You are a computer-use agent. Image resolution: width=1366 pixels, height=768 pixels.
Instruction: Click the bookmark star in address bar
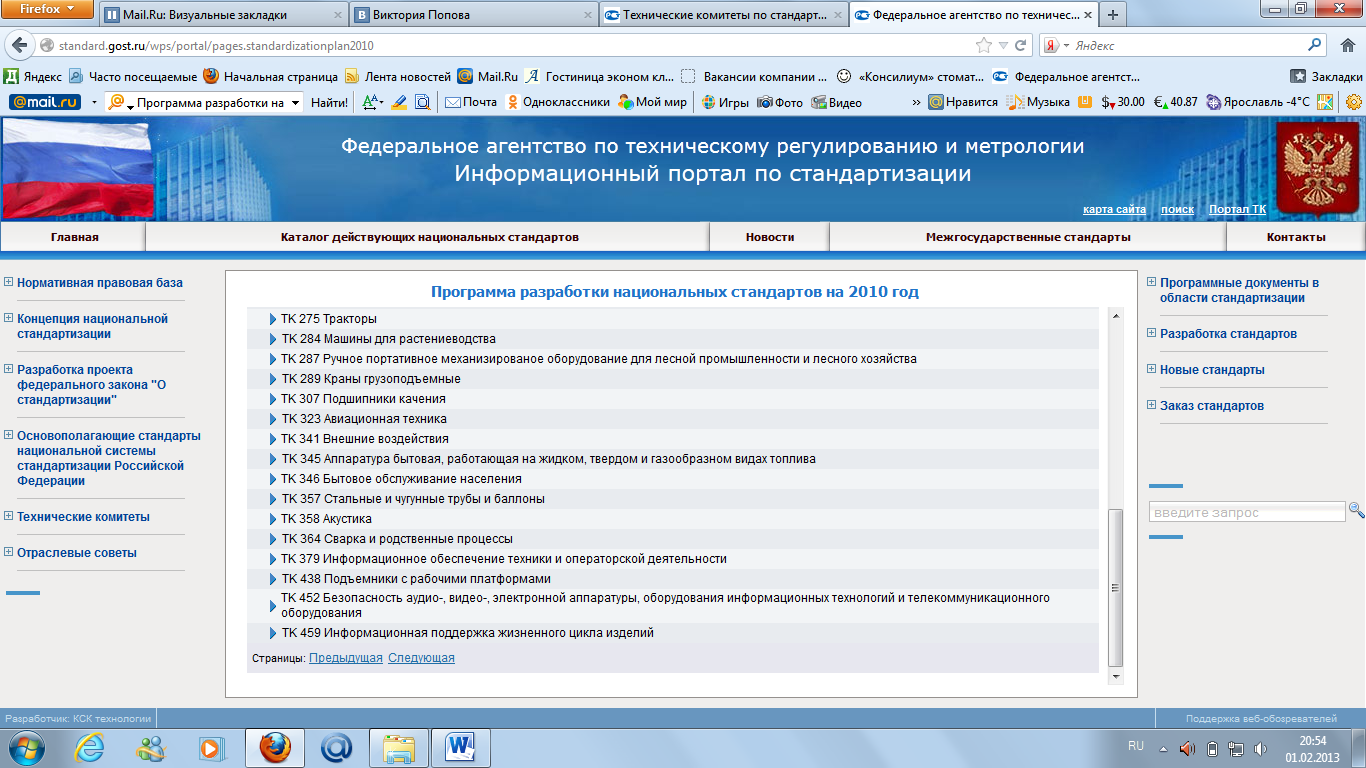[x=984, y=45]
